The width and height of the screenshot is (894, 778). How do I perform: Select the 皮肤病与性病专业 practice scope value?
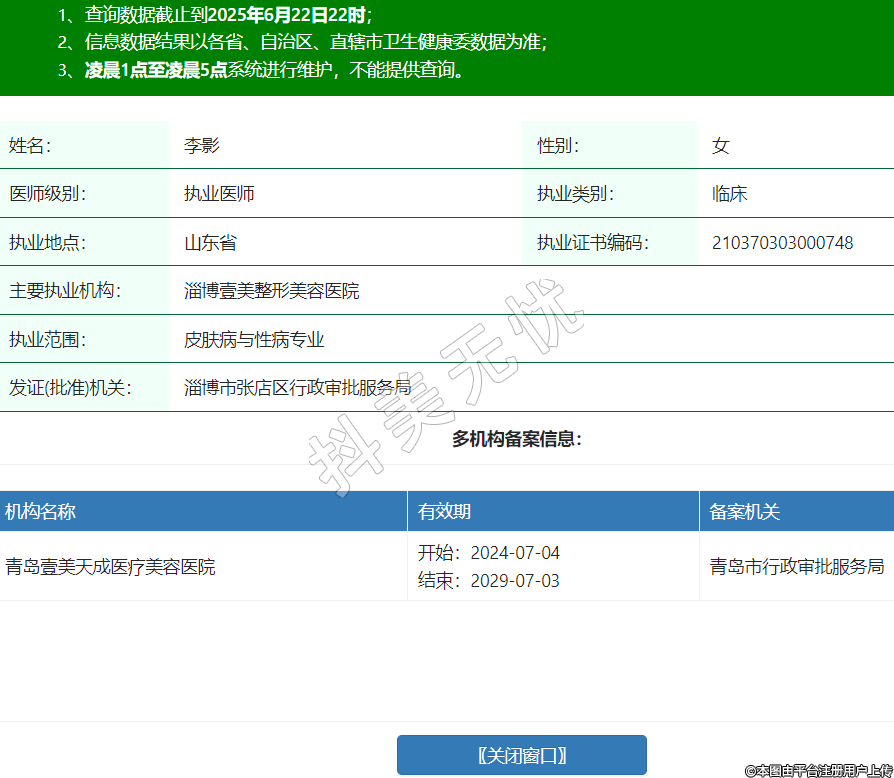tap(254, 340)
